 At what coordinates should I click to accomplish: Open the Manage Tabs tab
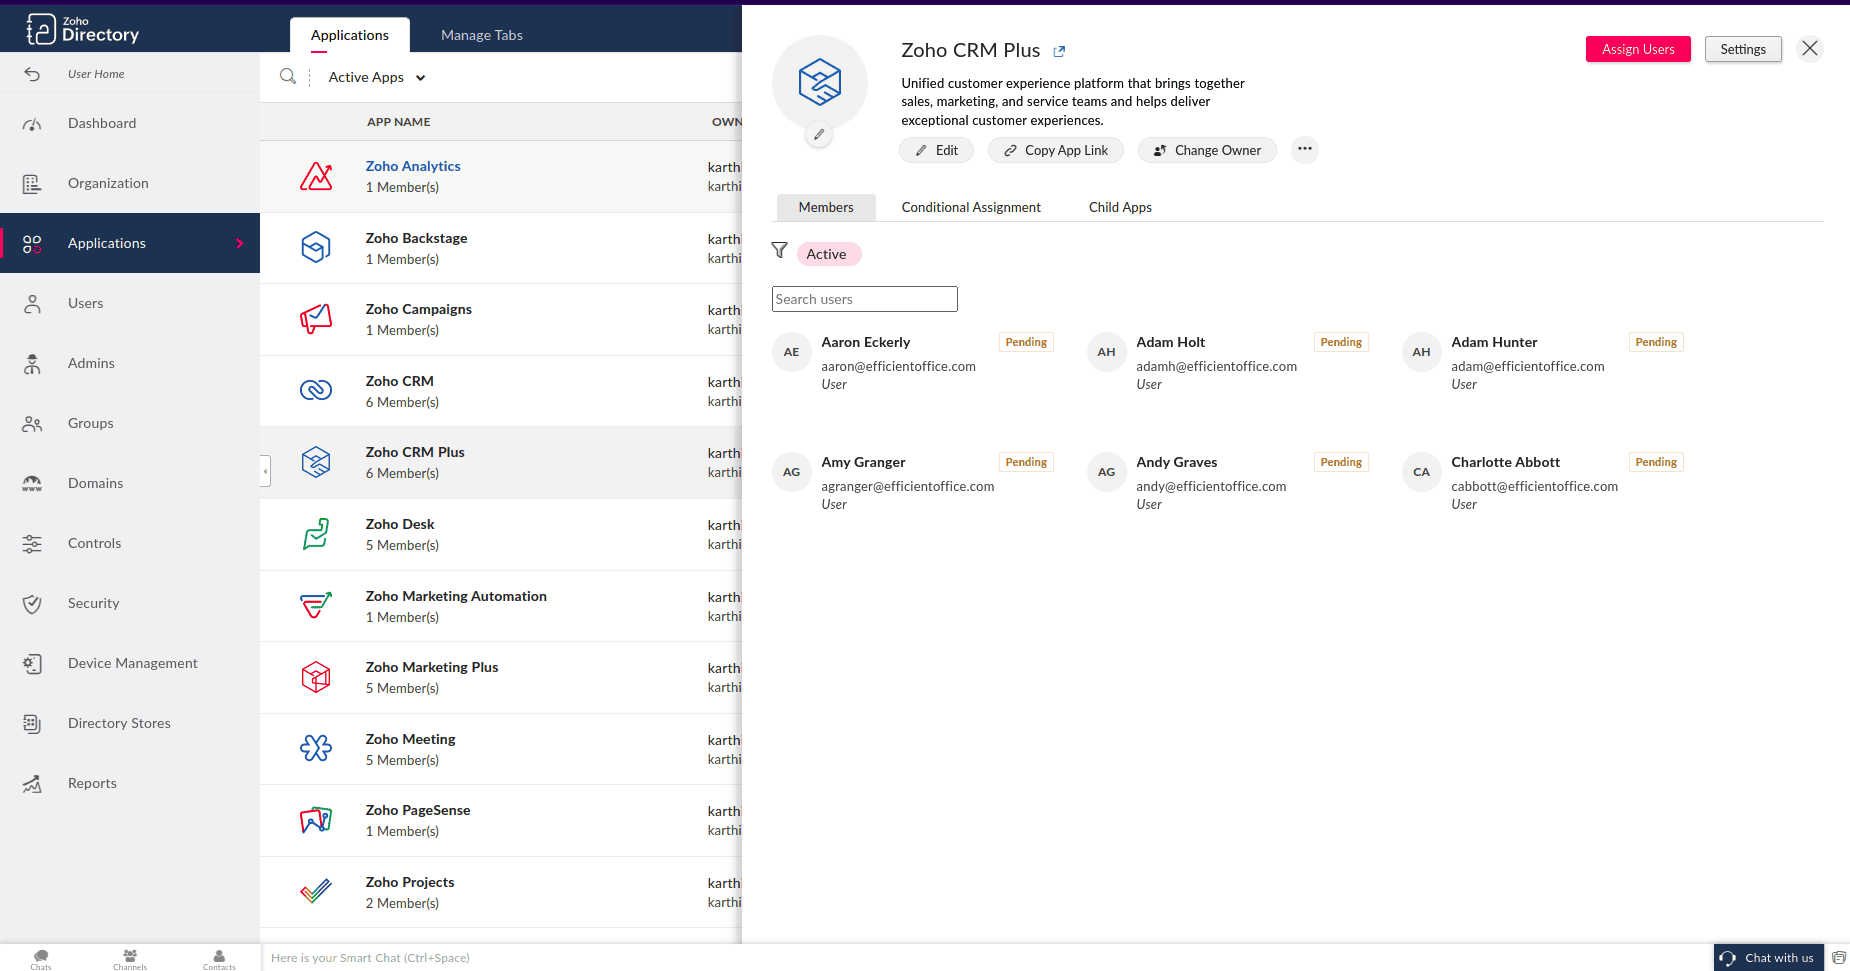tap(481, 35)
